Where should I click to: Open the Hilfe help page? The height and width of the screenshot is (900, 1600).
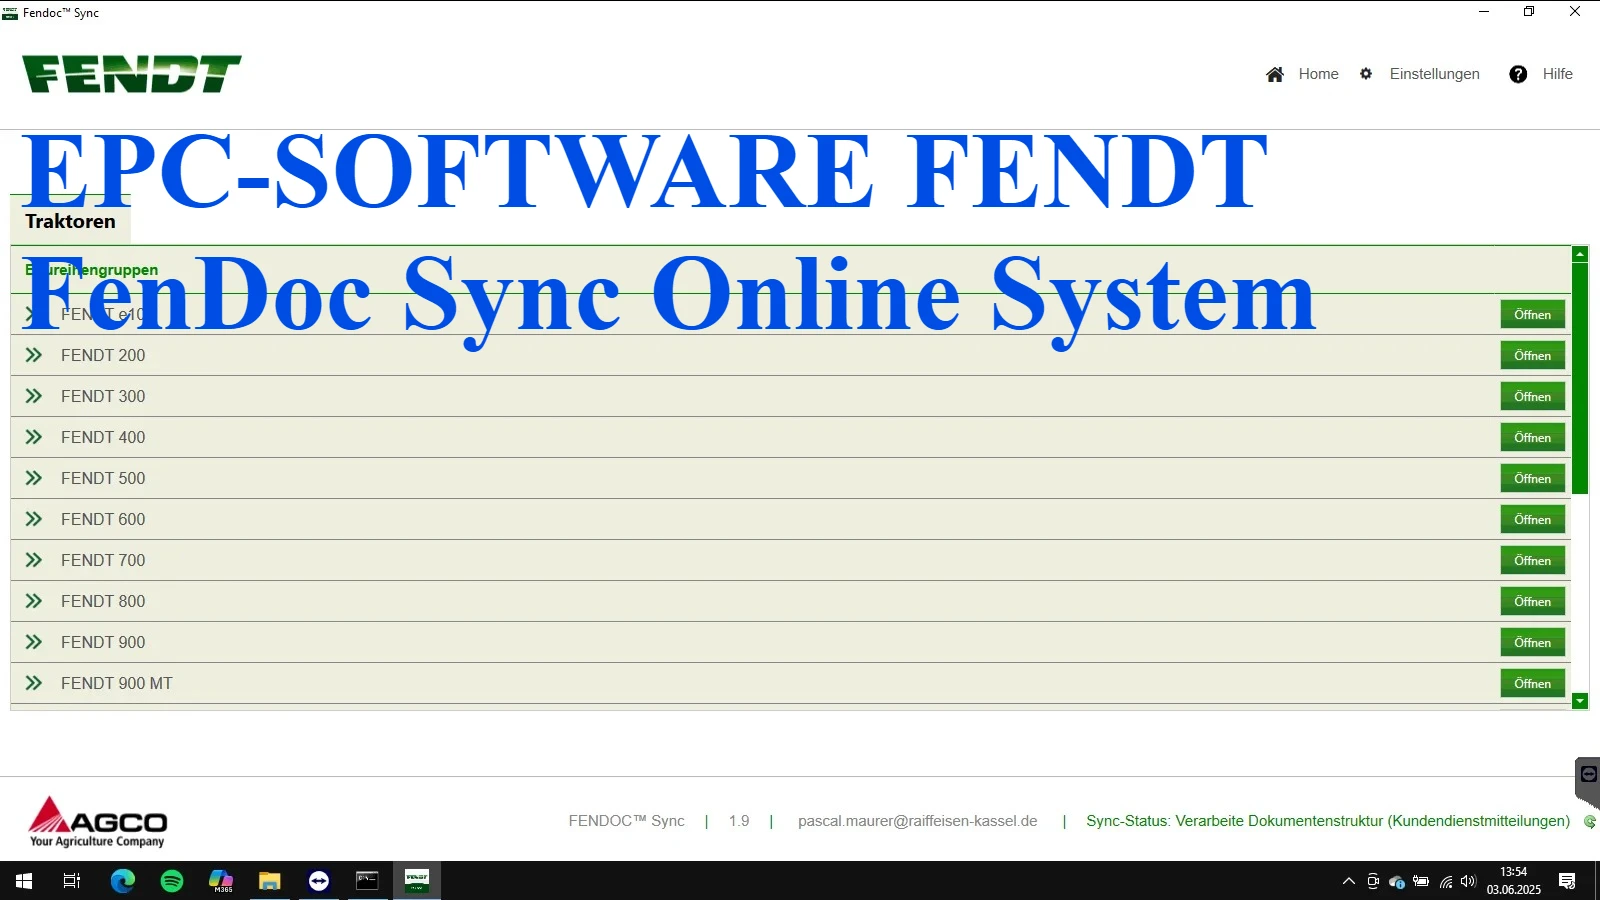1541,74
